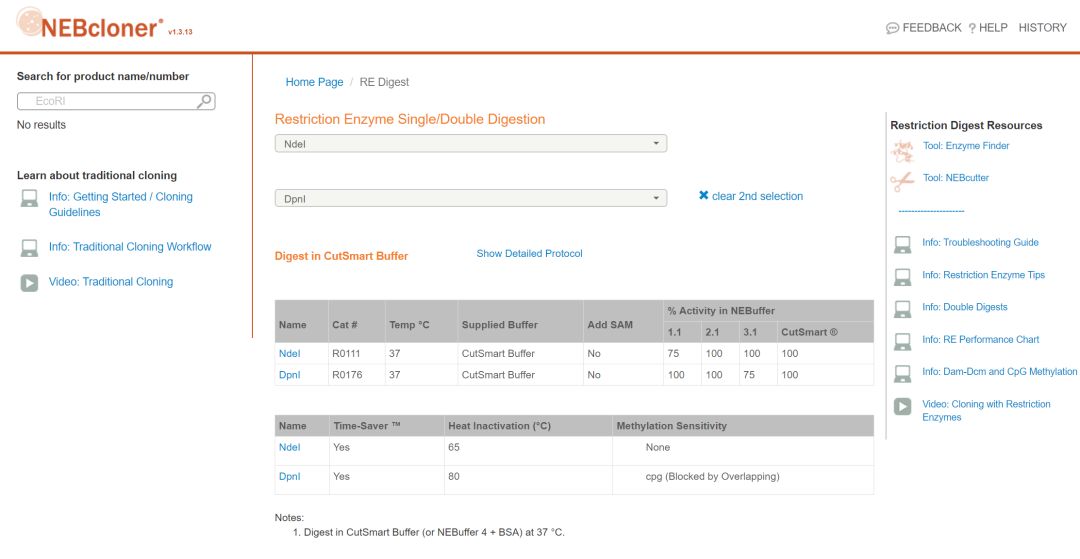Image resolution: width=1080 pixels, height=559 pixels.
Task: Click laptop icon beside RE Performance Chart
Action: pos(902,341)
